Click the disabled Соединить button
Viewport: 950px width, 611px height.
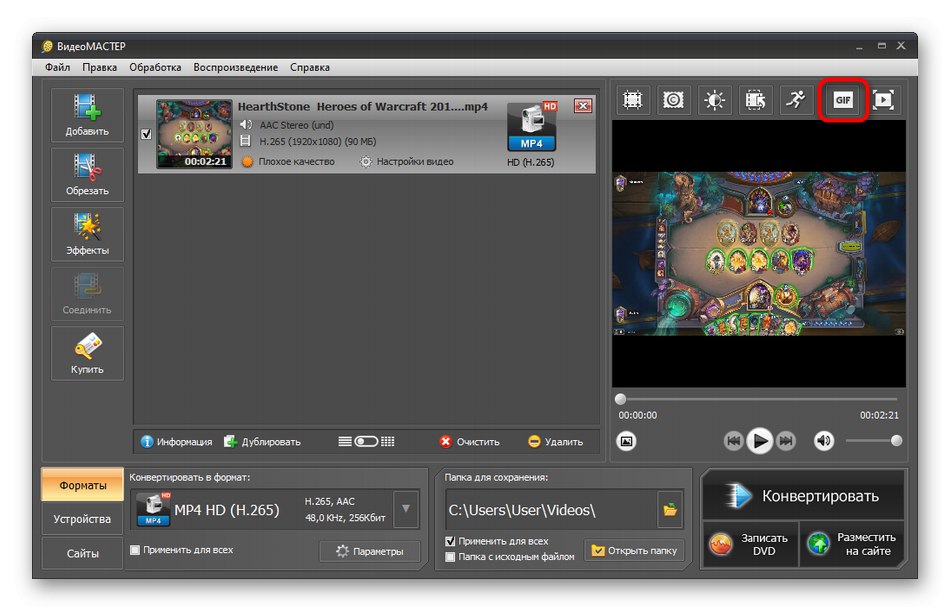click(x=87, y=294)
